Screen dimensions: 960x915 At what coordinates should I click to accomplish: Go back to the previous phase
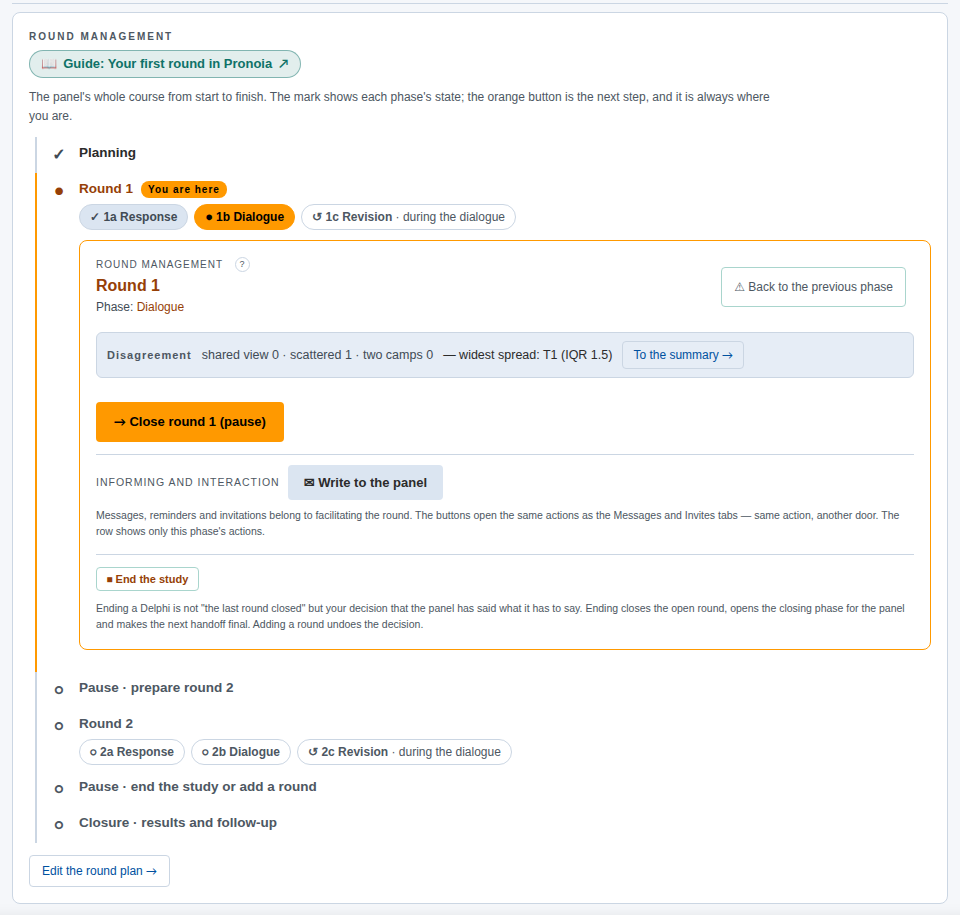[x=813, y=287]
